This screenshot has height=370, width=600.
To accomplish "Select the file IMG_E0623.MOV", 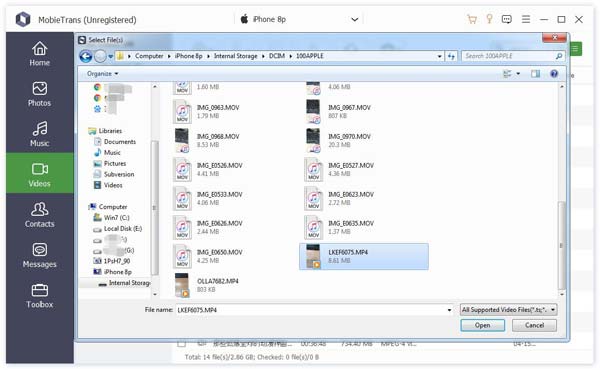I will click(x=339, y=198).
